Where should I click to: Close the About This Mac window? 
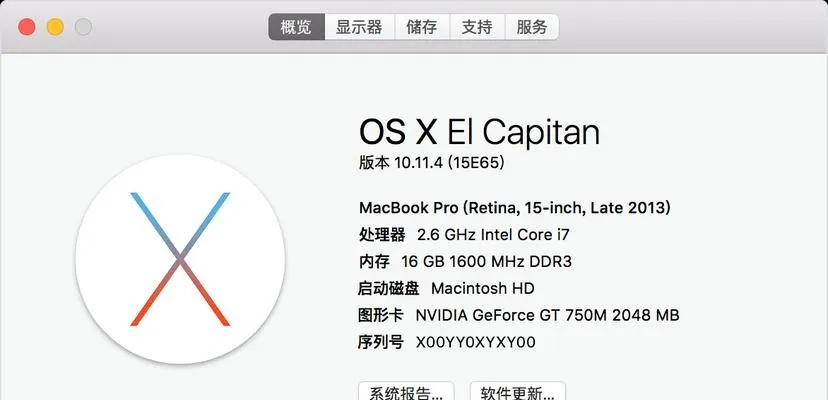point(27,27)
